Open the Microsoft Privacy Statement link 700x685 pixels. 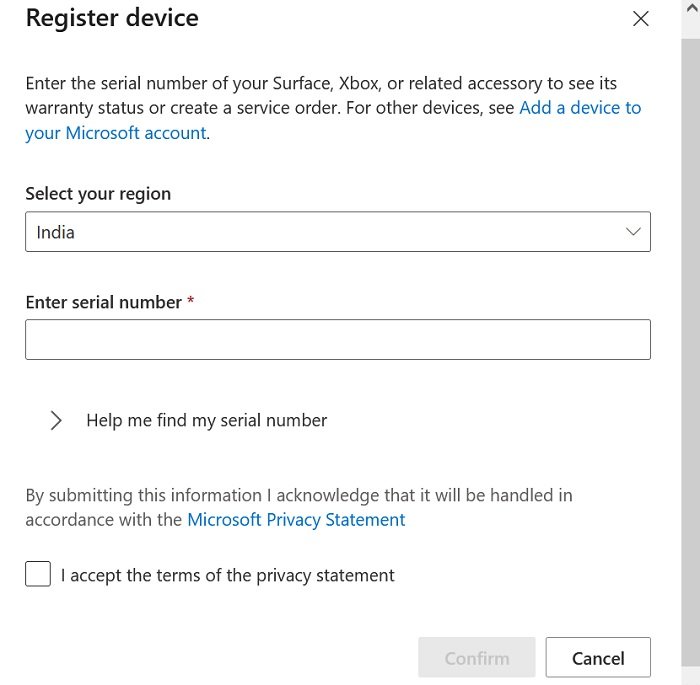[x=296, y=520]
